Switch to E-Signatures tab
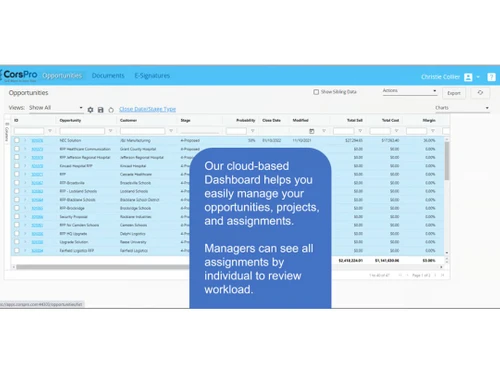 point(152,76)
